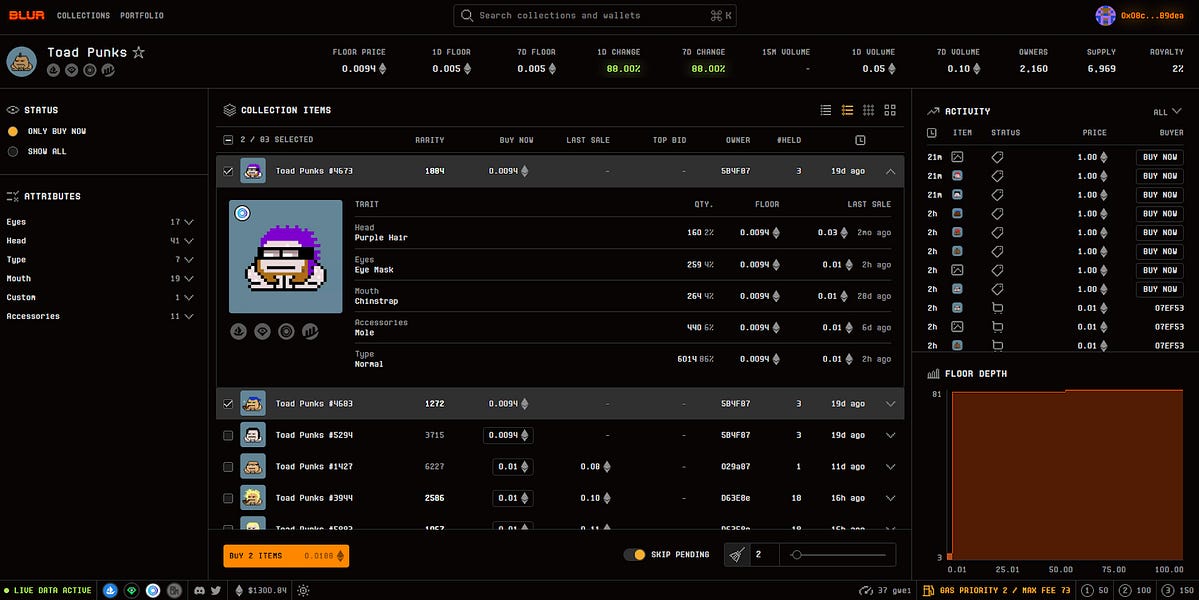Open the Activity 'All' filter dropdown
Viewport: 1199px width, 600px height.
click(x=1166, y=112)
